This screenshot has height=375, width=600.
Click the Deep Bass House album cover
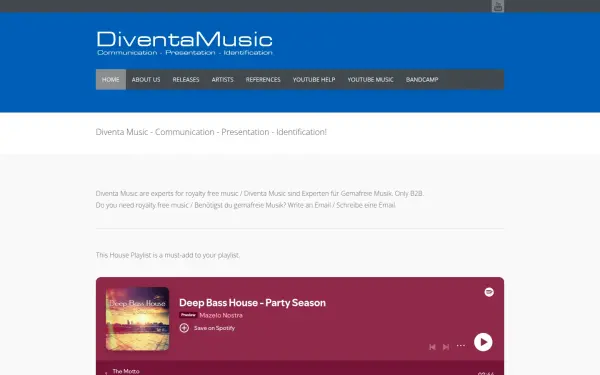point(137,319)
